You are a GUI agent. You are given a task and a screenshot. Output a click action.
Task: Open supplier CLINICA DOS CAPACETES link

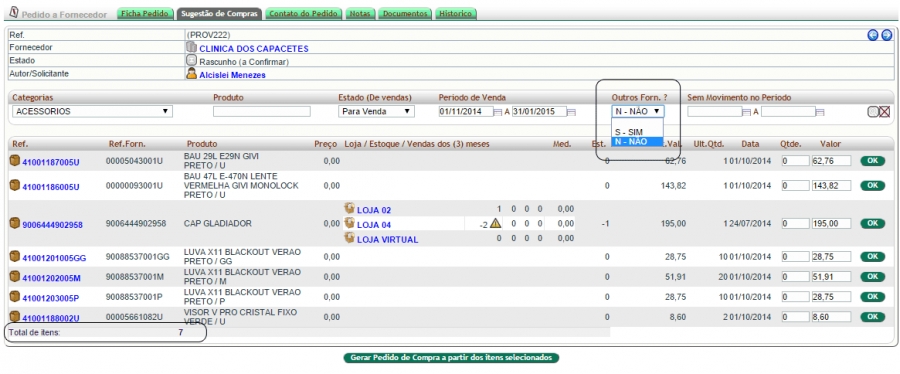click(254, 49)
